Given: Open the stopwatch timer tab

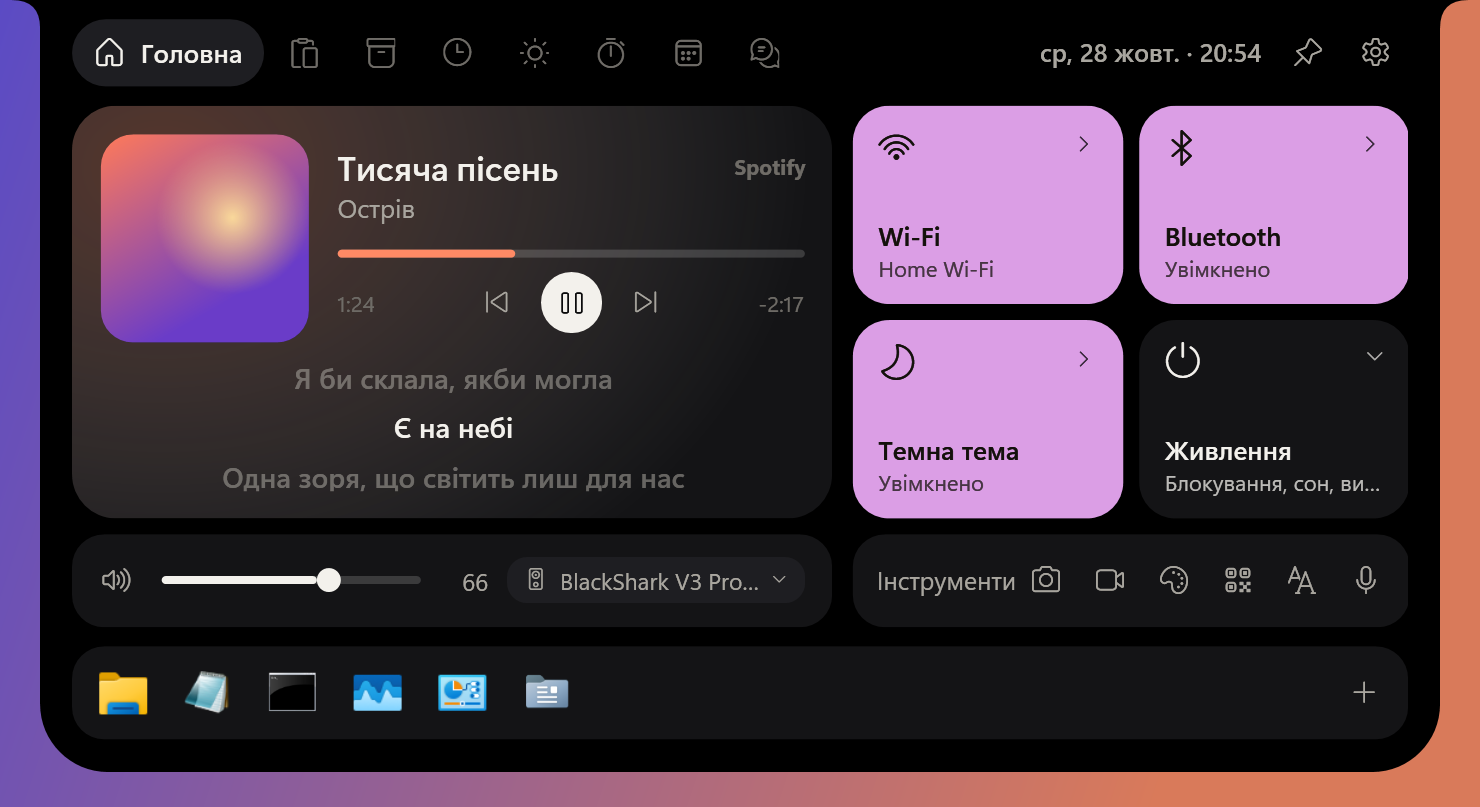Looking at the screenshot, I should click(x=611, y=53).
